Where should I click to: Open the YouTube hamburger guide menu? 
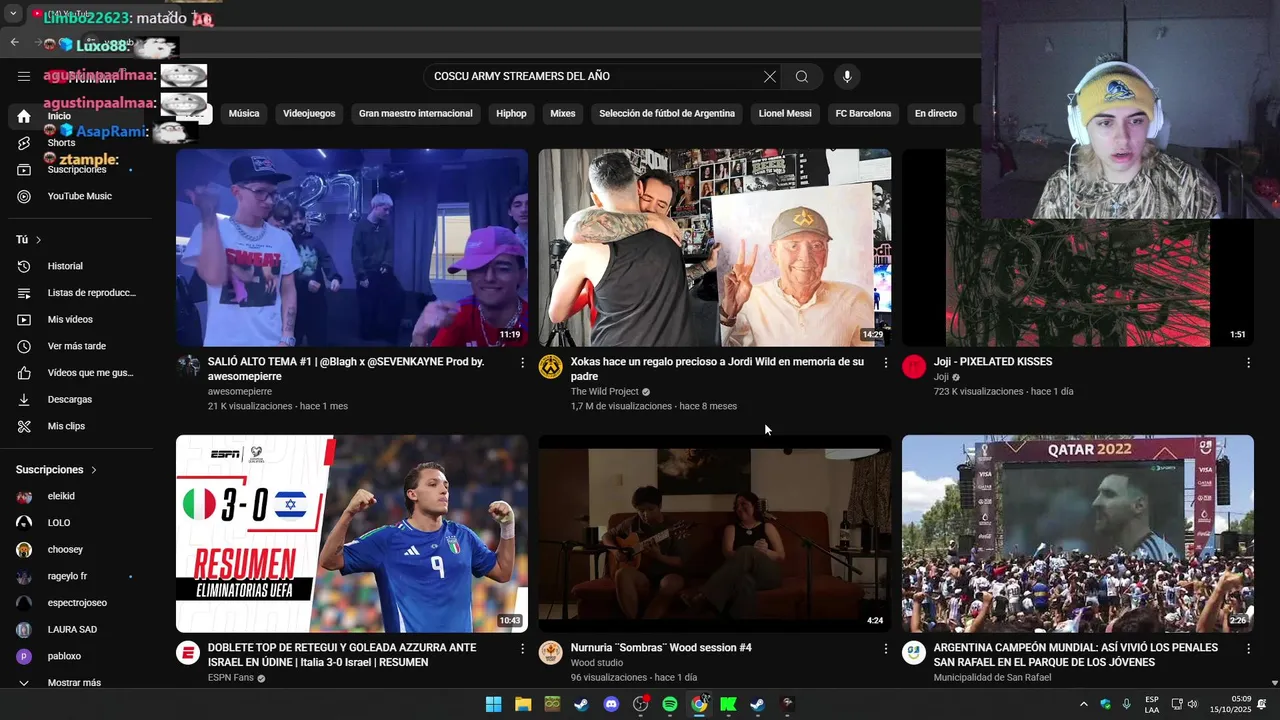(23, 76)
